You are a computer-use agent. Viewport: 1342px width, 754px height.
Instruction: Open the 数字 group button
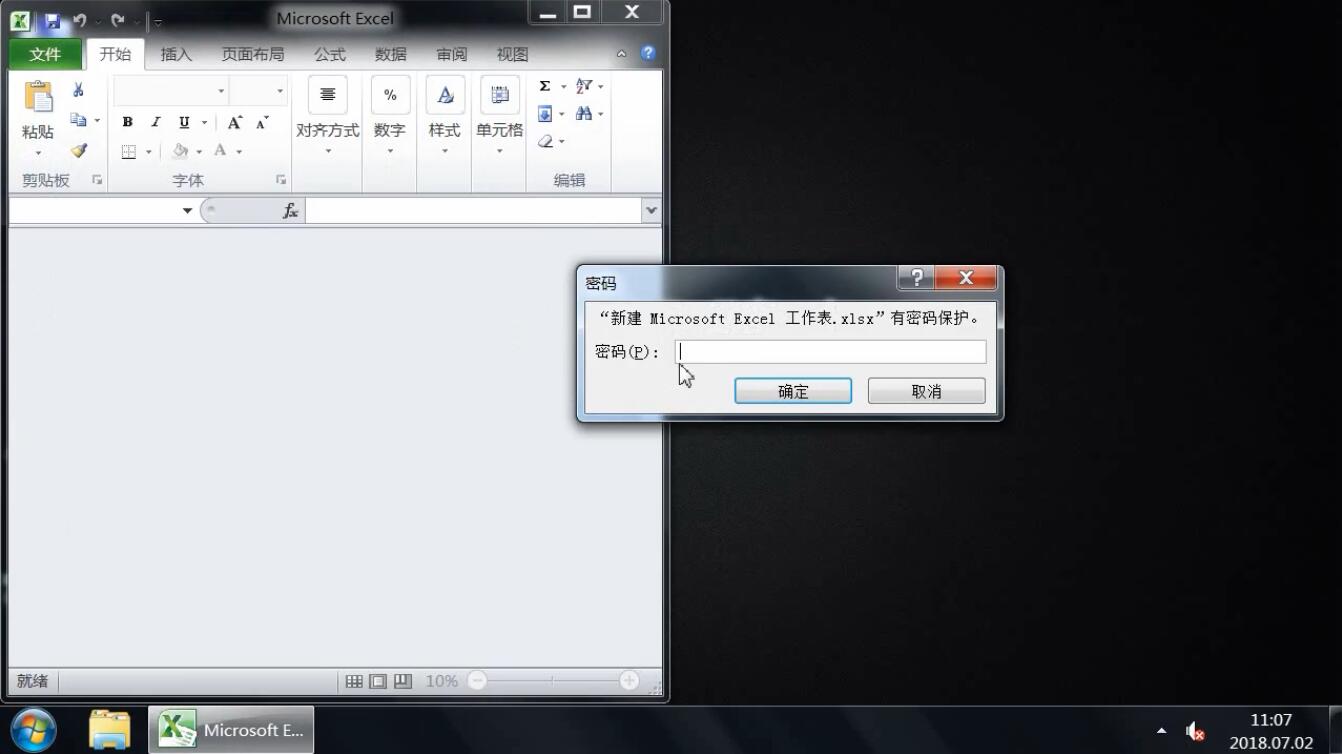pyautogui.click(x=390, y=117)
